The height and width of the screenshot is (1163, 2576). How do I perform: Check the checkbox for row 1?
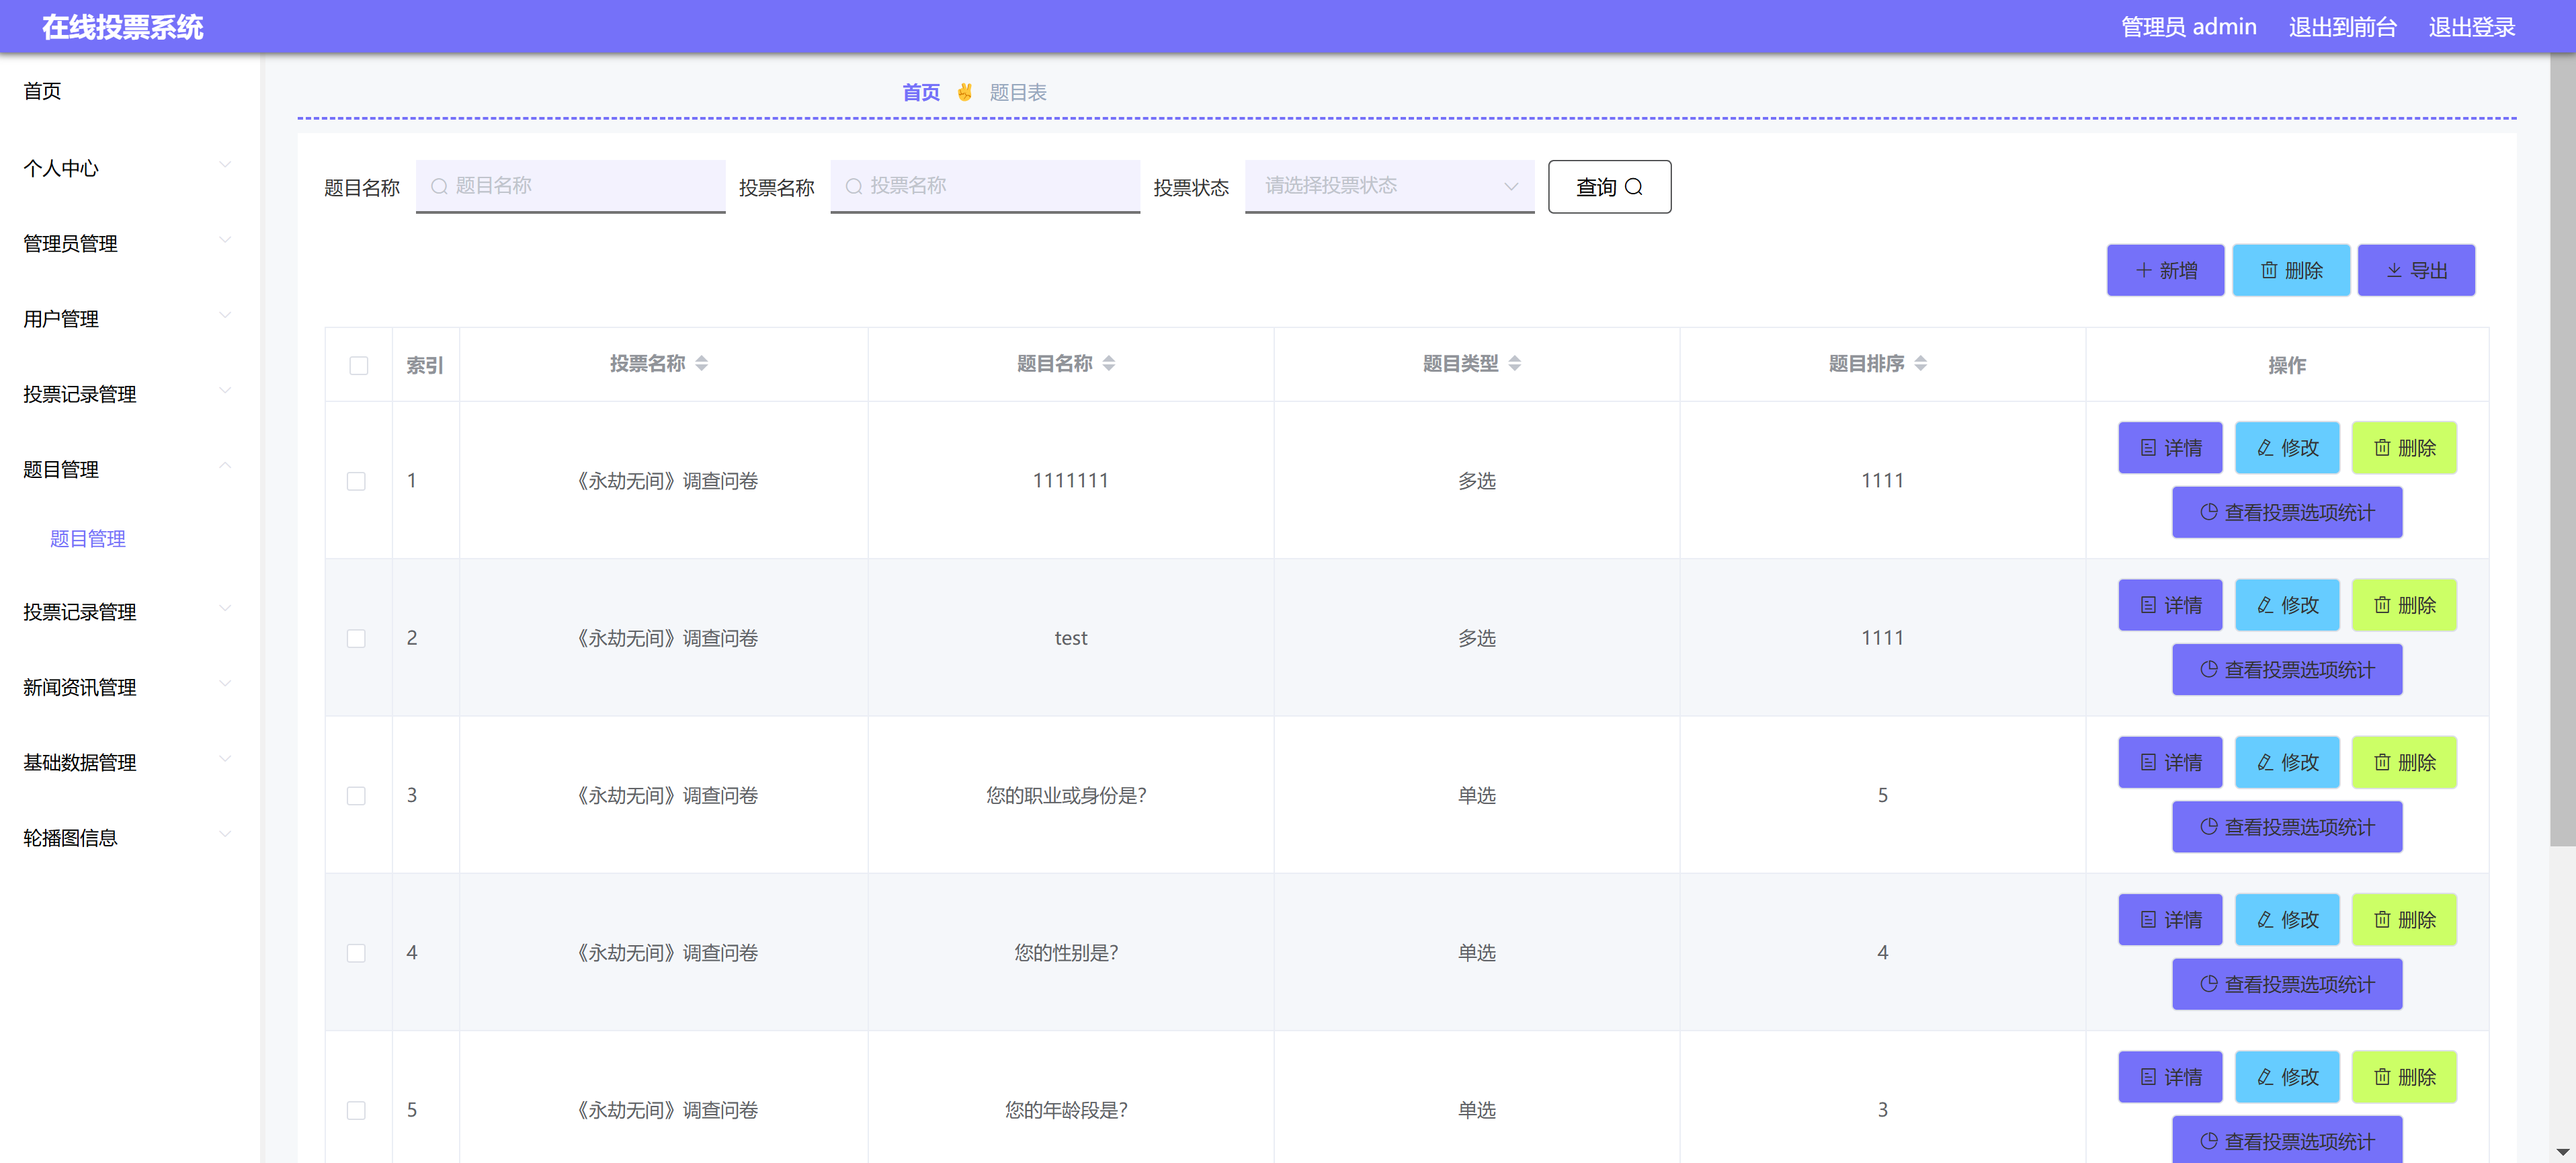pyautogui.click(x=356, y=481)
